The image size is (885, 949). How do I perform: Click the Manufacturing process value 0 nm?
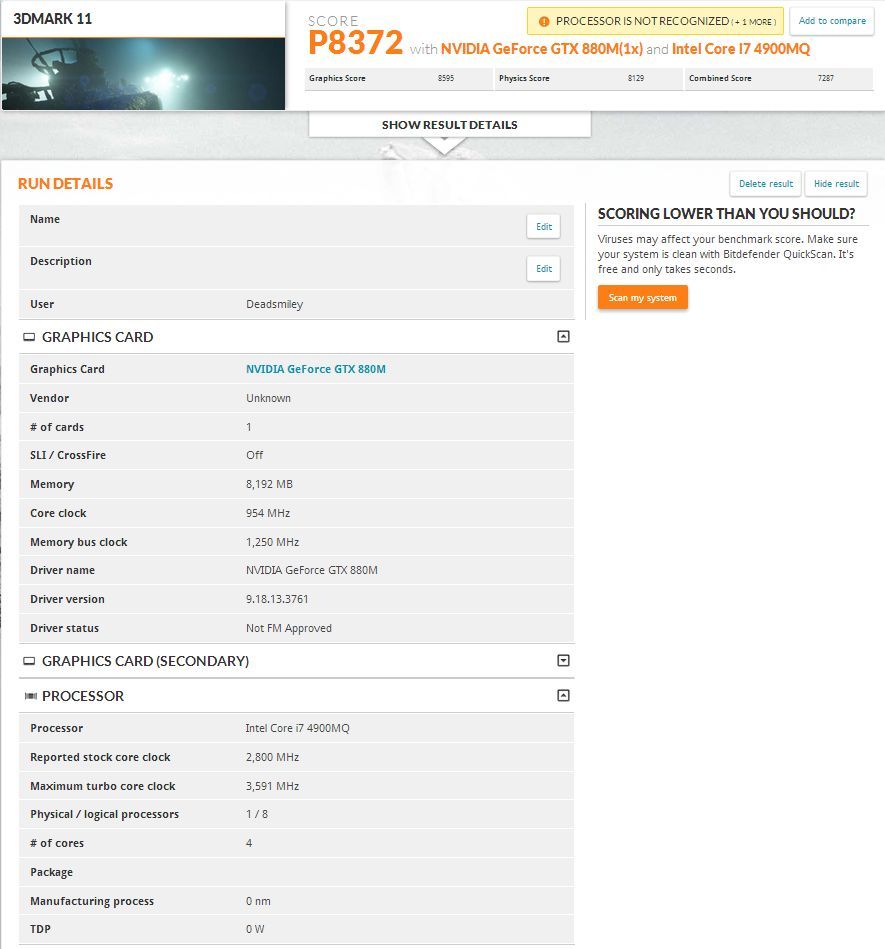coord(258,901)
